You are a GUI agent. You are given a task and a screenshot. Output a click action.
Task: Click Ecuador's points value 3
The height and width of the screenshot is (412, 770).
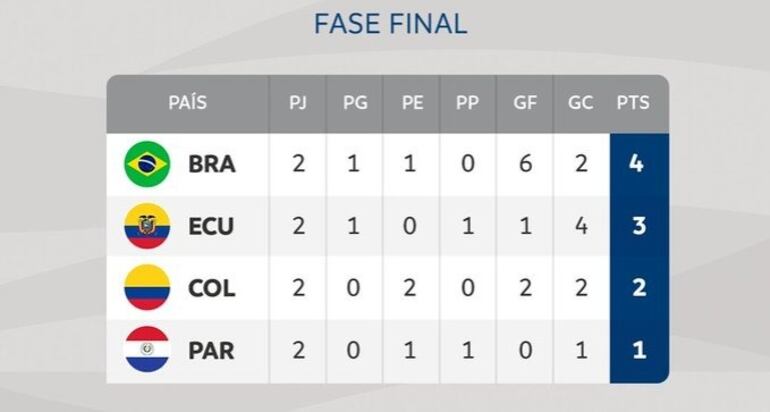coord(637,227)
